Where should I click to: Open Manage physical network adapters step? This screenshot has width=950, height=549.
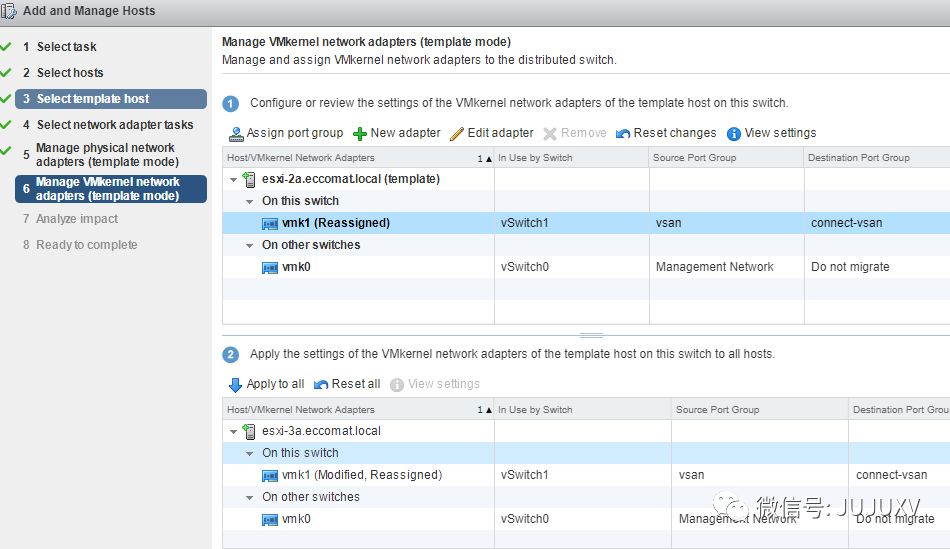105,154
